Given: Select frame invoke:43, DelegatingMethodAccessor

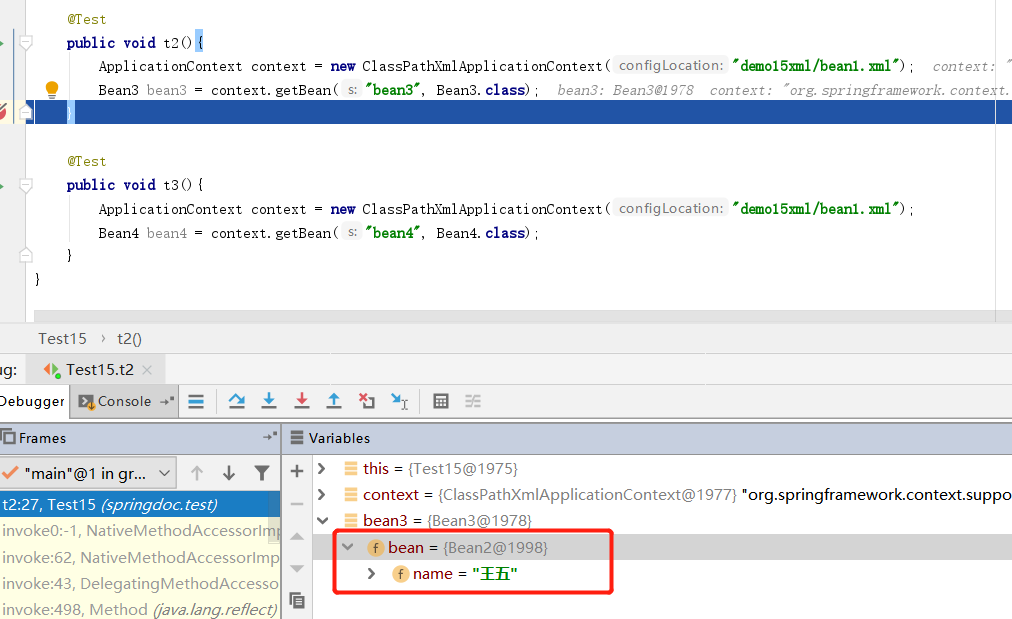Looking at the screenshot, I should 140,583.
